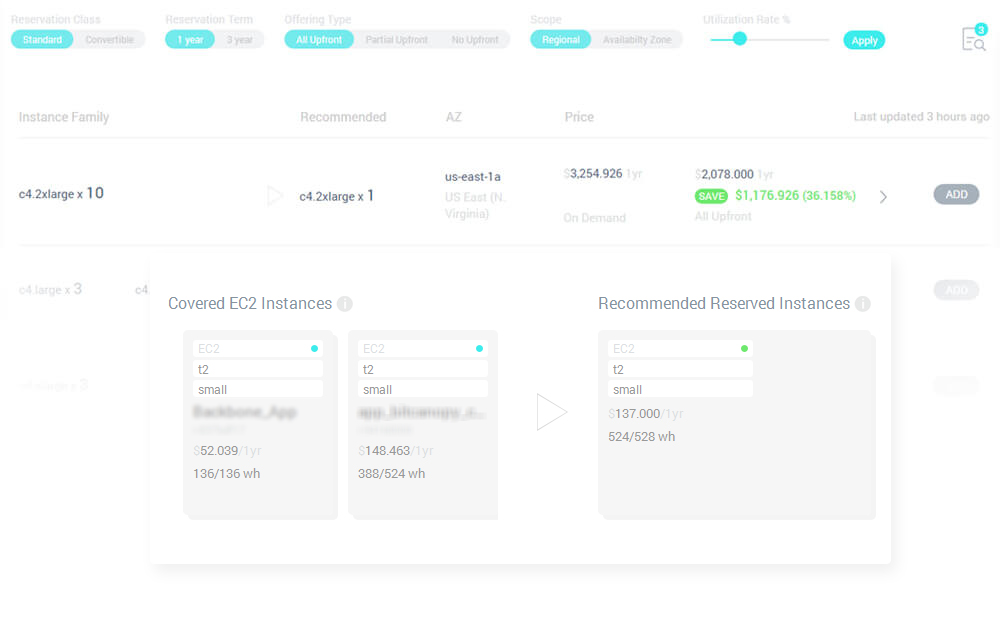Click info icon beside Covered EC2 Instances
This screenshot has height=631, width=1000.
pyautogui.click(x=345, y=304)
